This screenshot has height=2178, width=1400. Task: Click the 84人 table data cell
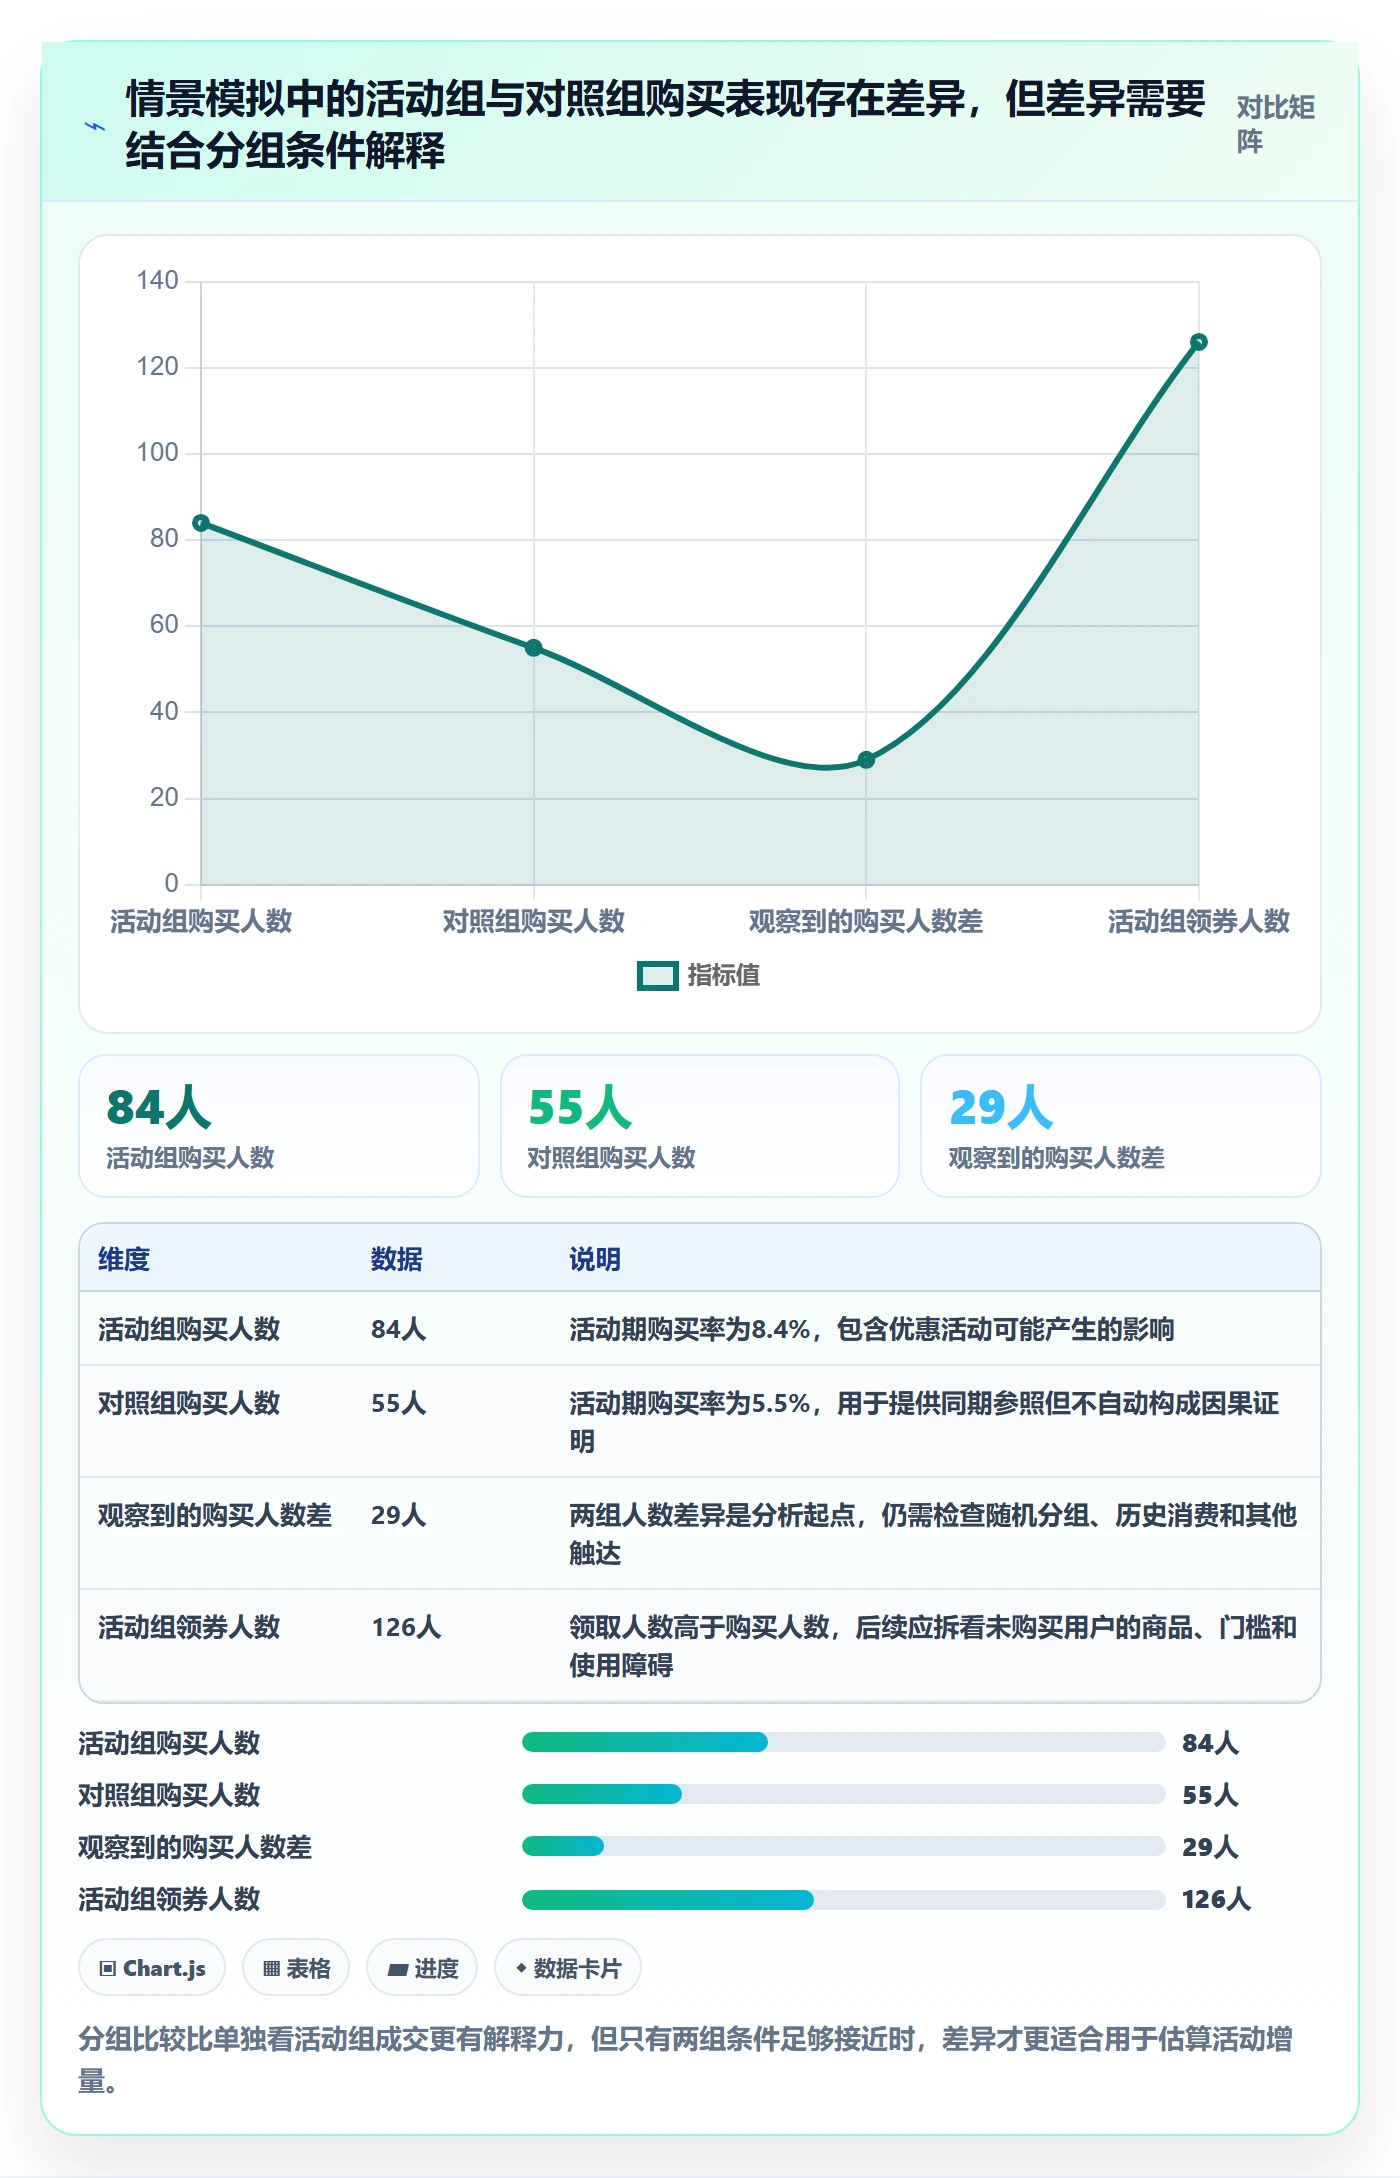click(399, 1329)
